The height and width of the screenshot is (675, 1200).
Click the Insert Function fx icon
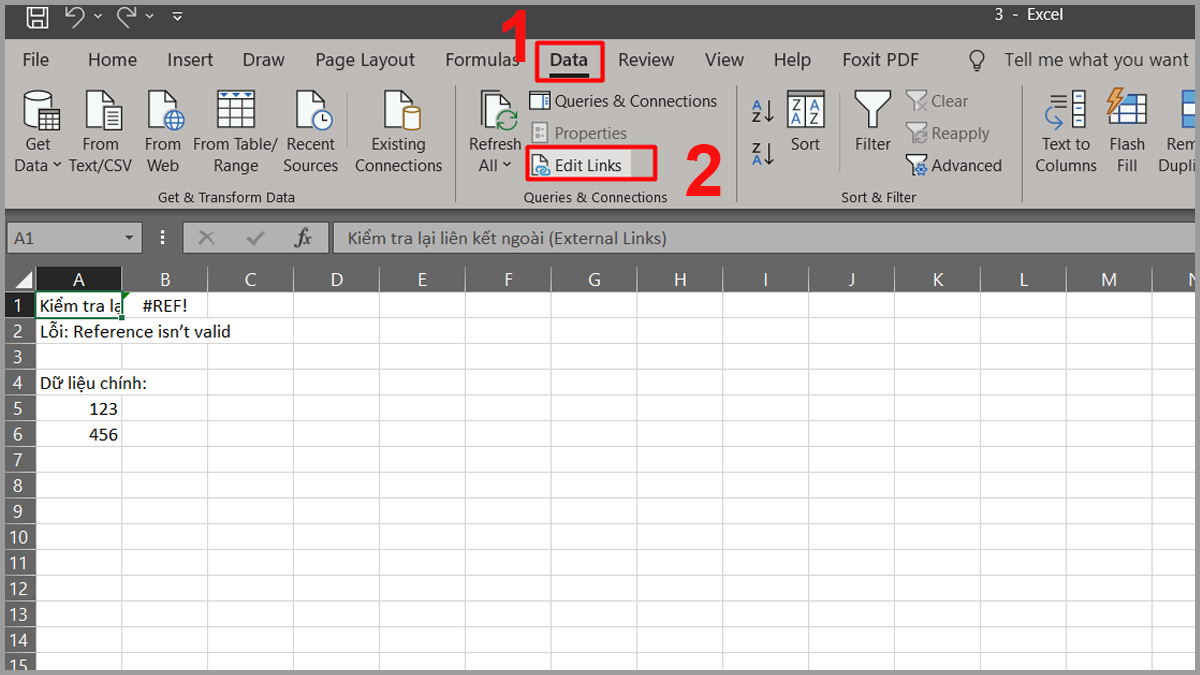click(303, 238)
